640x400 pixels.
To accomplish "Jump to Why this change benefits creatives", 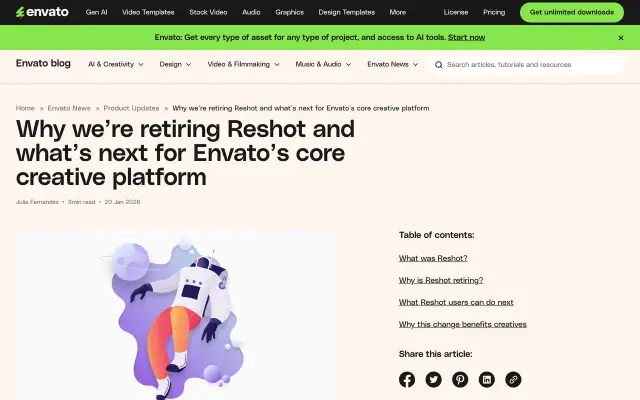I will tap(462, 324).
